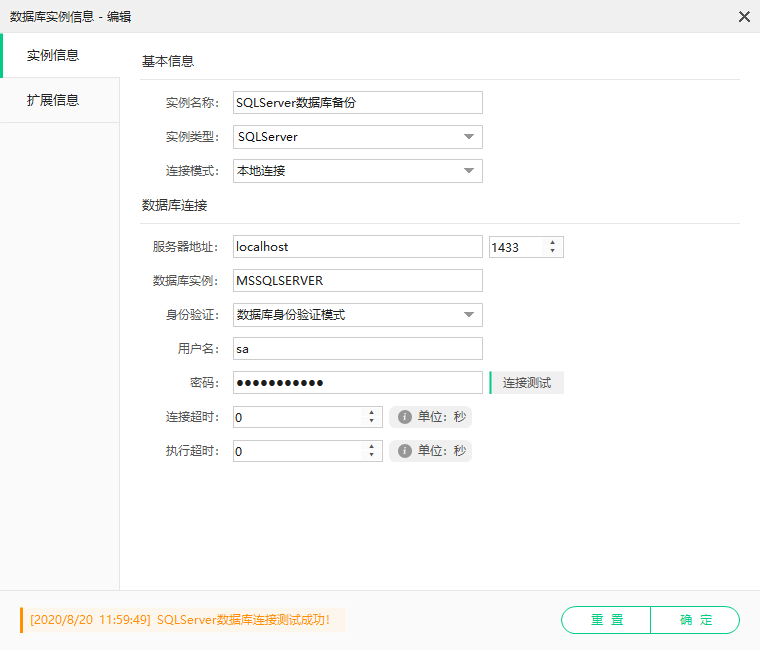Increase the port number 1433 with up arrow

pyautogui.click(x=553, y=242)
